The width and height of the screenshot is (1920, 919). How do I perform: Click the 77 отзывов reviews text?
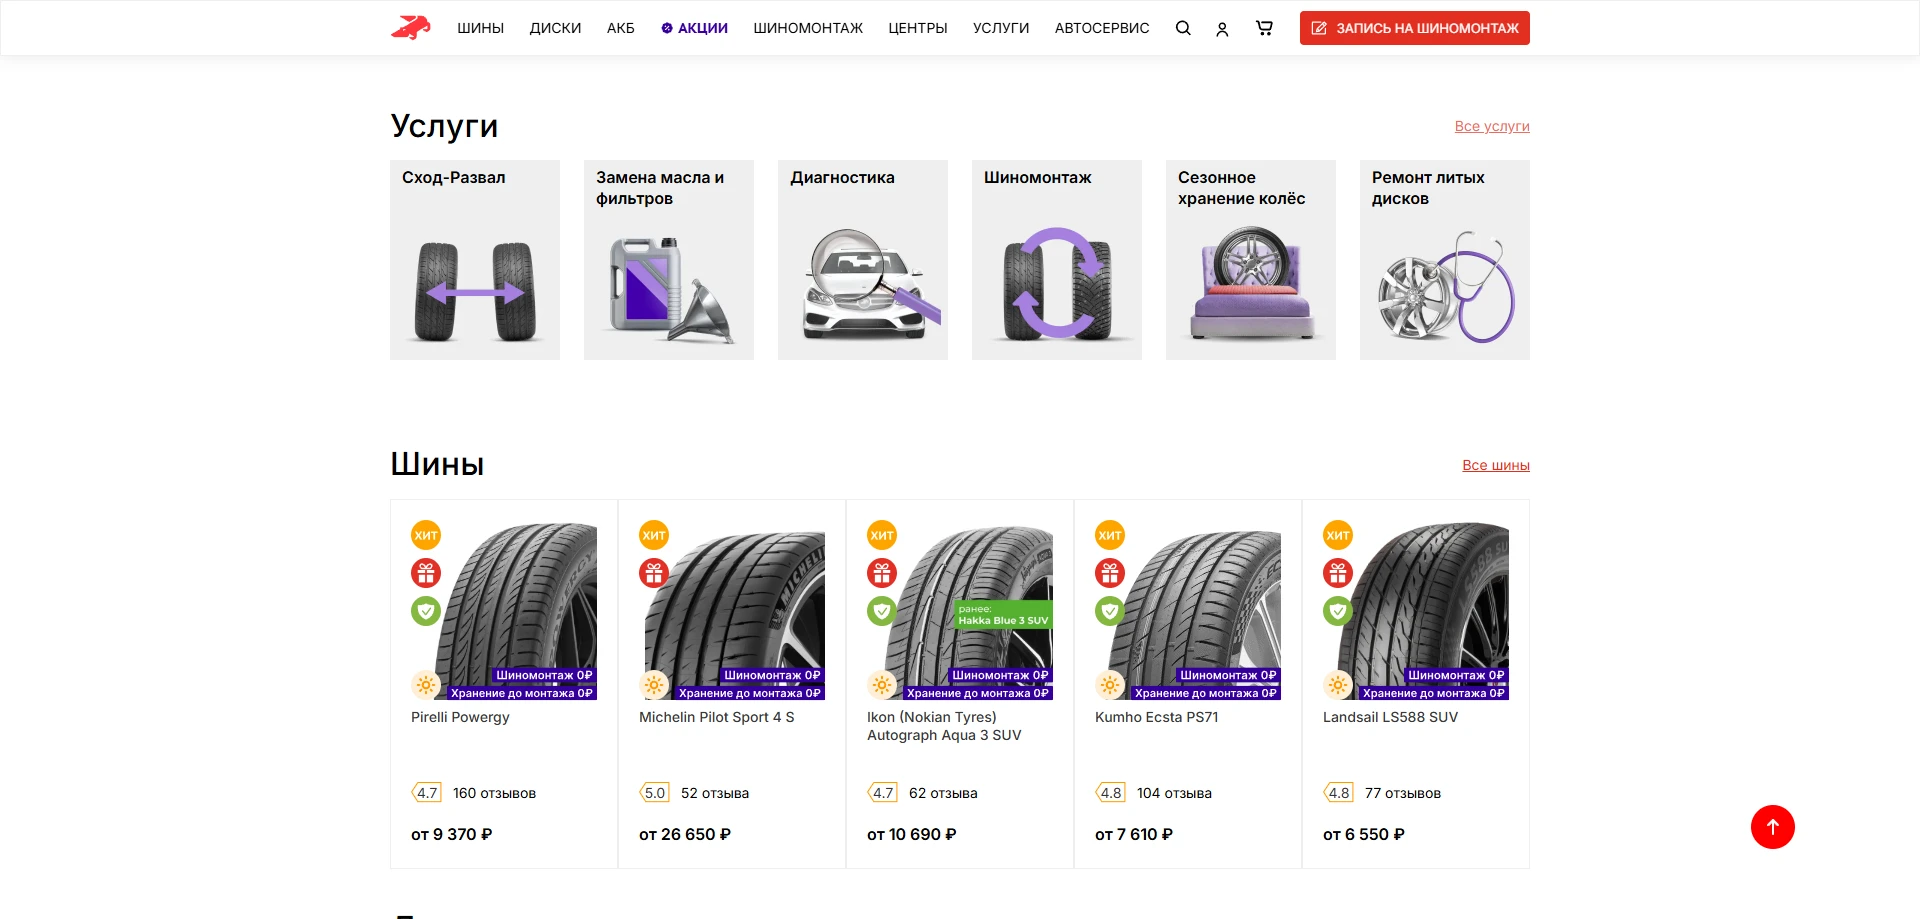pos(1403,793)
